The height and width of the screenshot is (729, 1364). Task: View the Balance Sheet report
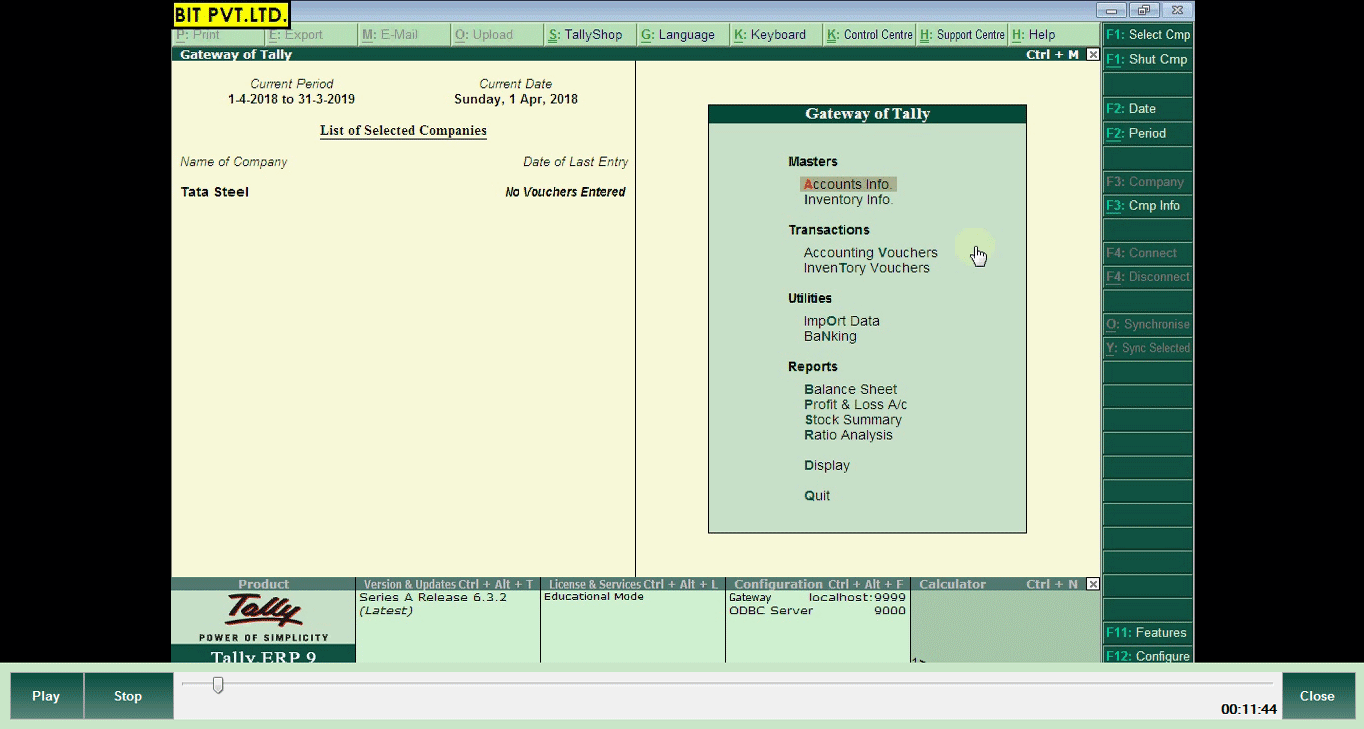(851, 389)
